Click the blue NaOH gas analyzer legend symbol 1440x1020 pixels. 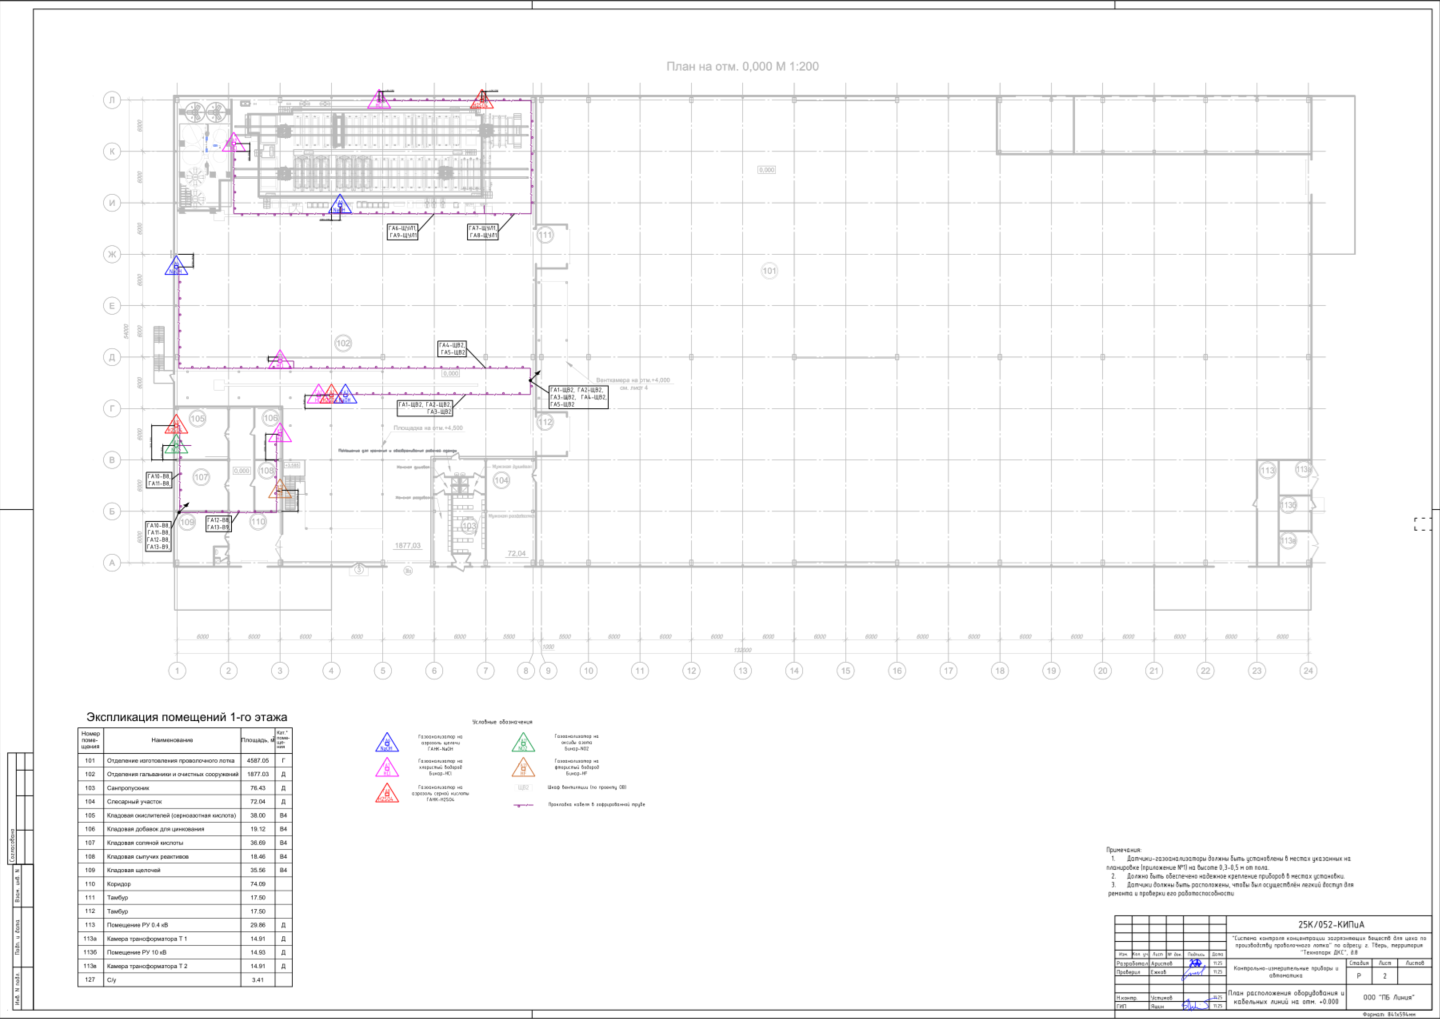(386, 743)
